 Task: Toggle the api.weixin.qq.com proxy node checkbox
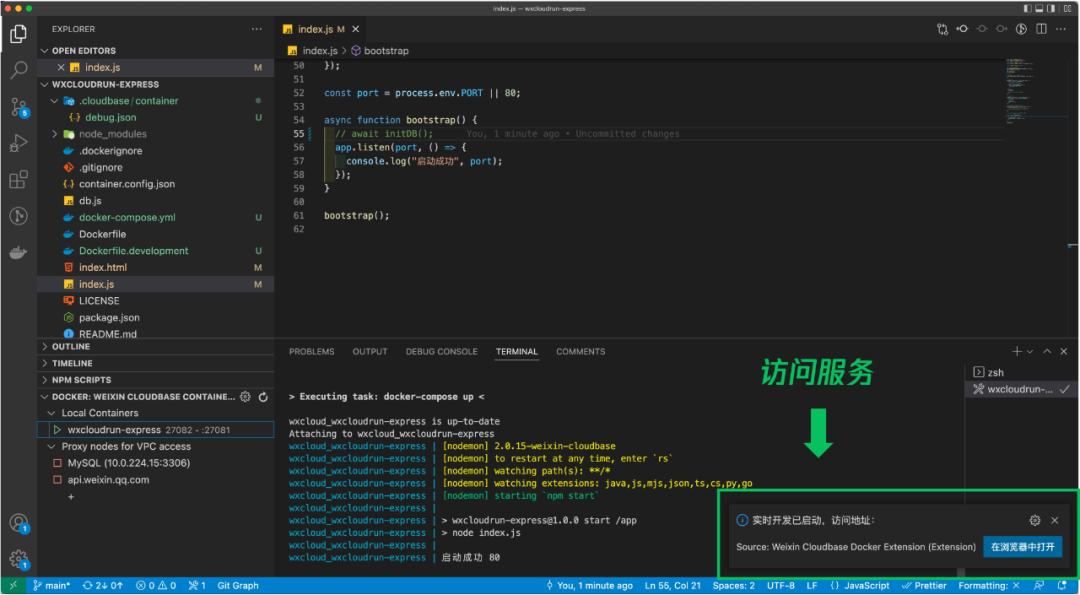[x=57, y=479]
